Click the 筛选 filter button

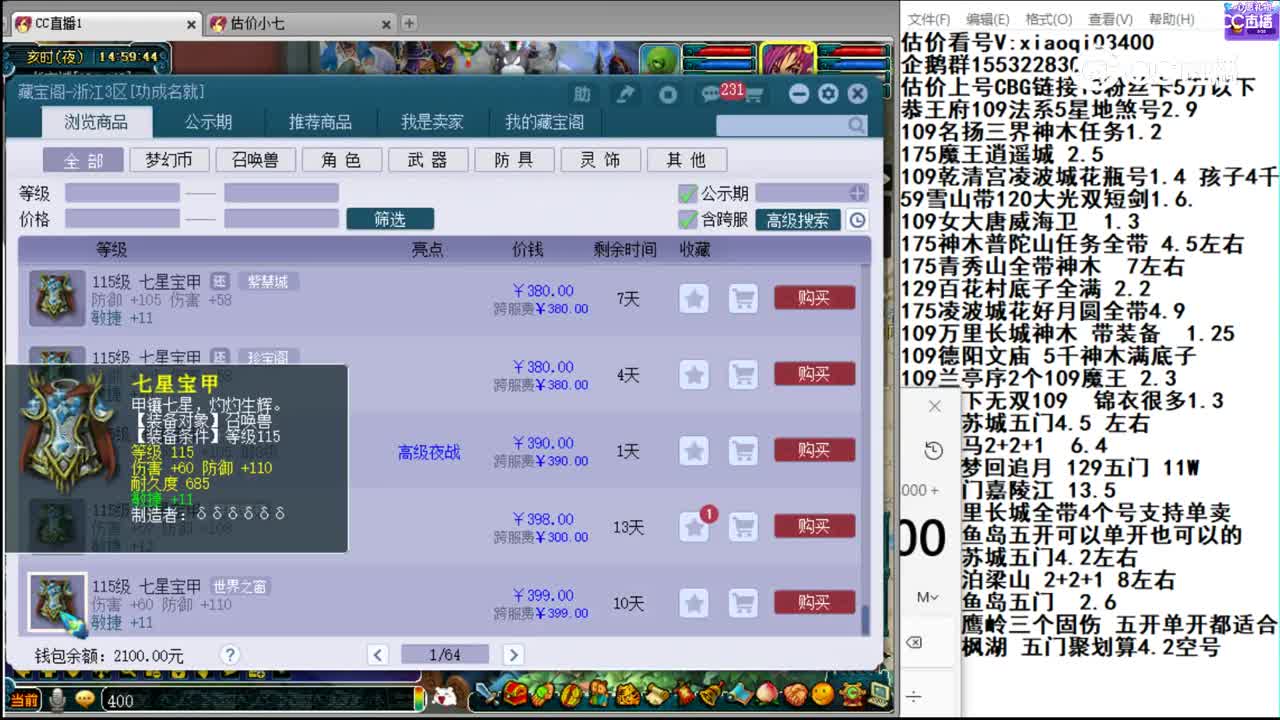[390, 219]
